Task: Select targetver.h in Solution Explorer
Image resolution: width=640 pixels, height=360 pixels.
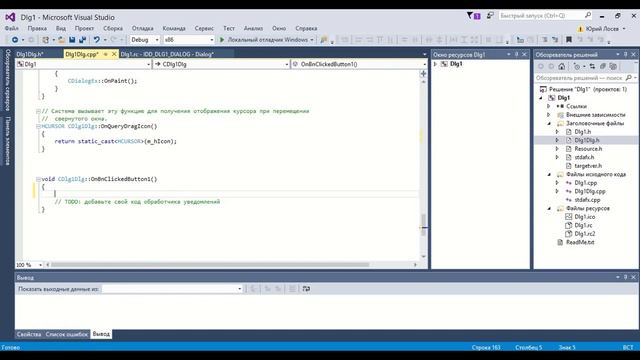Action: (x=588, y=166)
